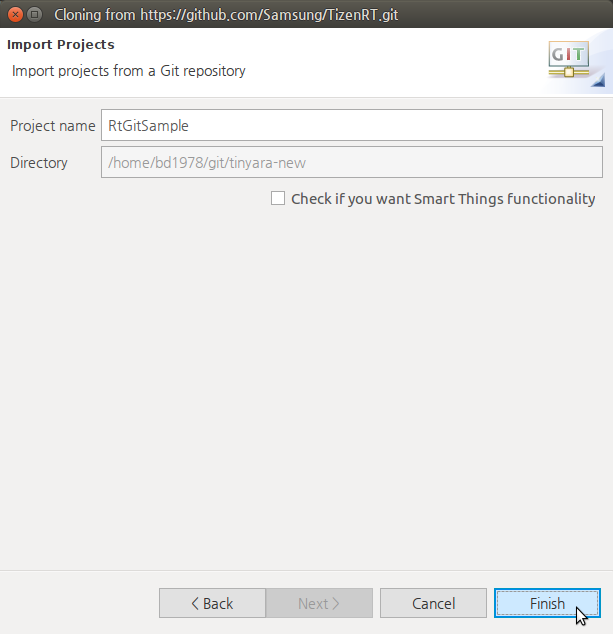The width and height of the screenshot is (613, 634).
Task: Click the right chevron on Next button
Action: click(336, 603)
